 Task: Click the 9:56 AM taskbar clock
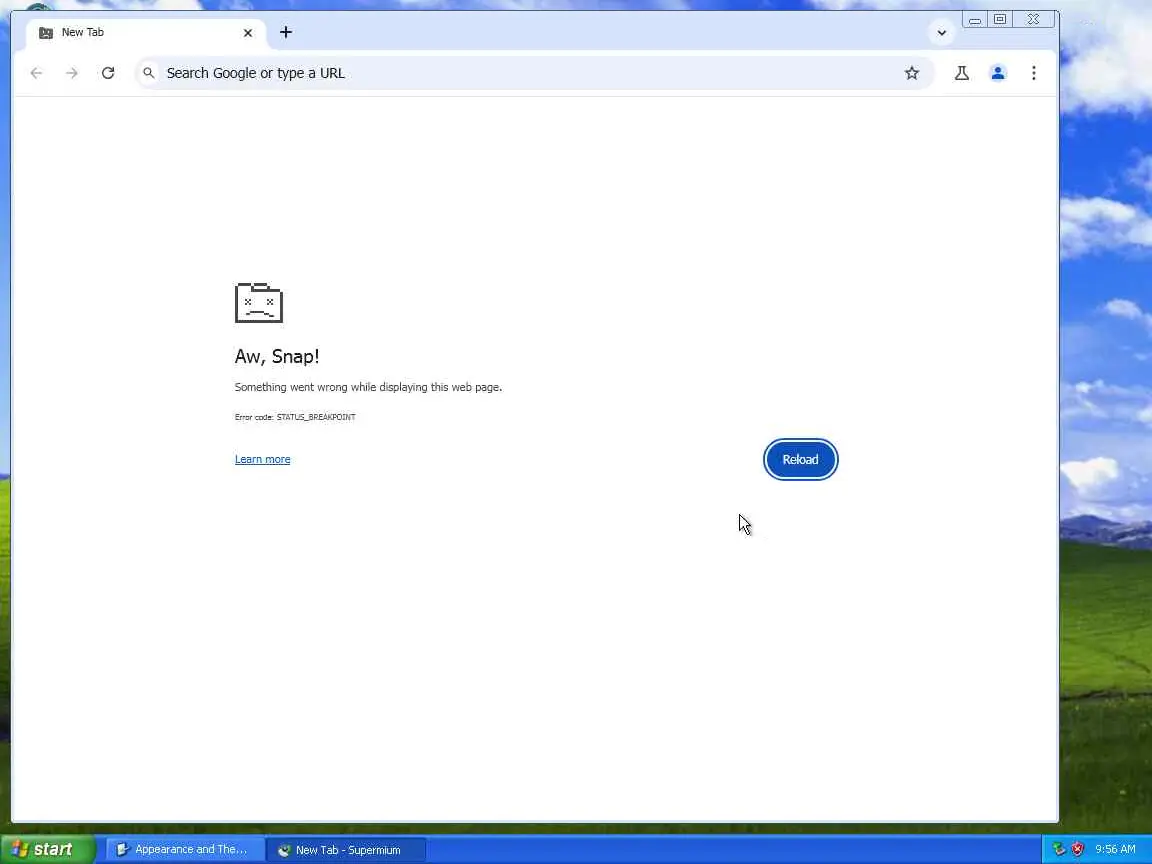point(1115,849)
